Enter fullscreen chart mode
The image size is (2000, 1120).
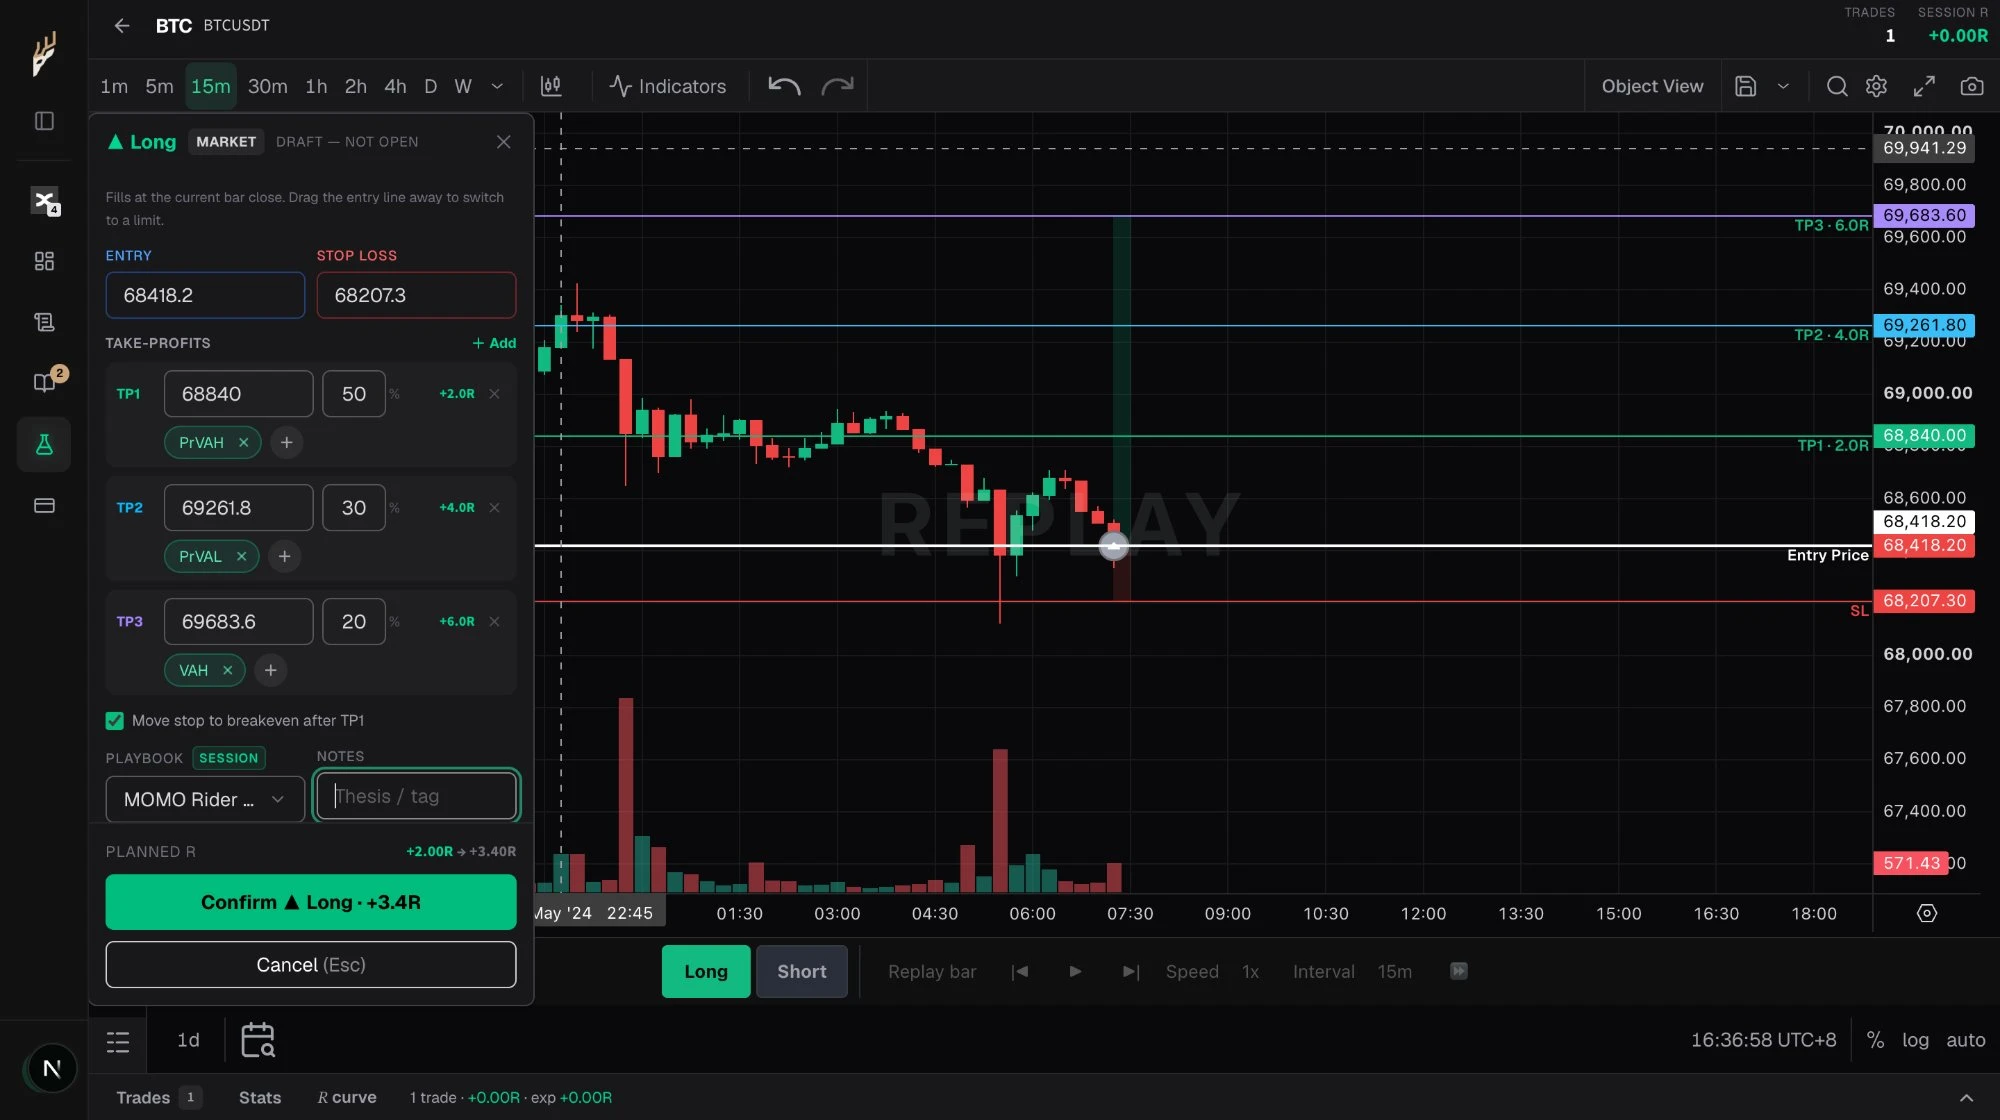pos(1924,86)
